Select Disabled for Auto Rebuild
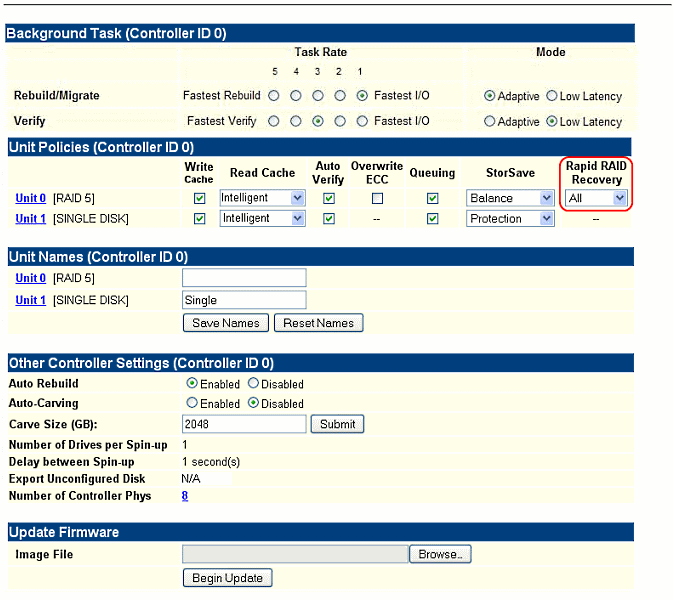 point(253,383)
